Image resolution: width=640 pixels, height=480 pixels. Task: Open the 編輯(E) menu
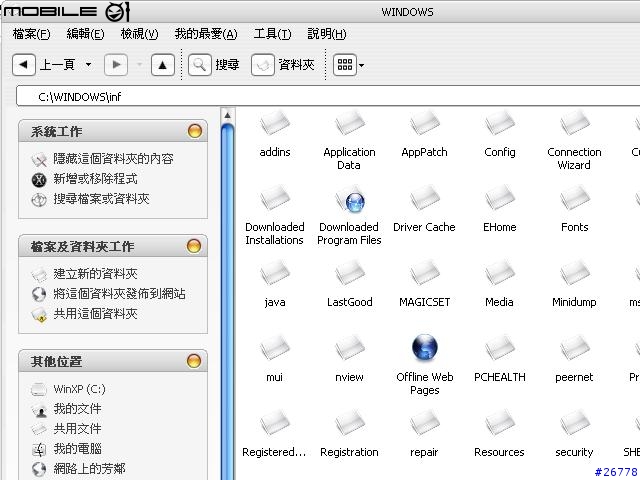pos(85,34)
